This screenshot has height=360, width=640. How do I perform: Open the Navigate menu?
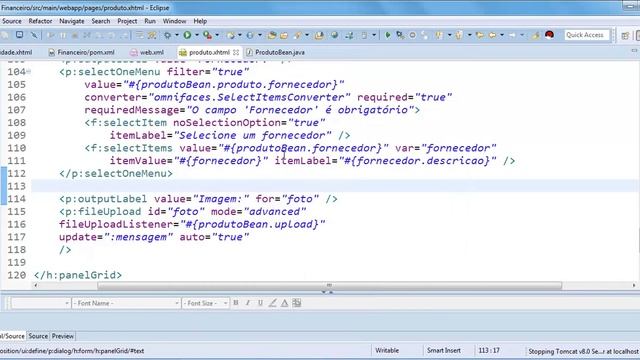(72, 21)
